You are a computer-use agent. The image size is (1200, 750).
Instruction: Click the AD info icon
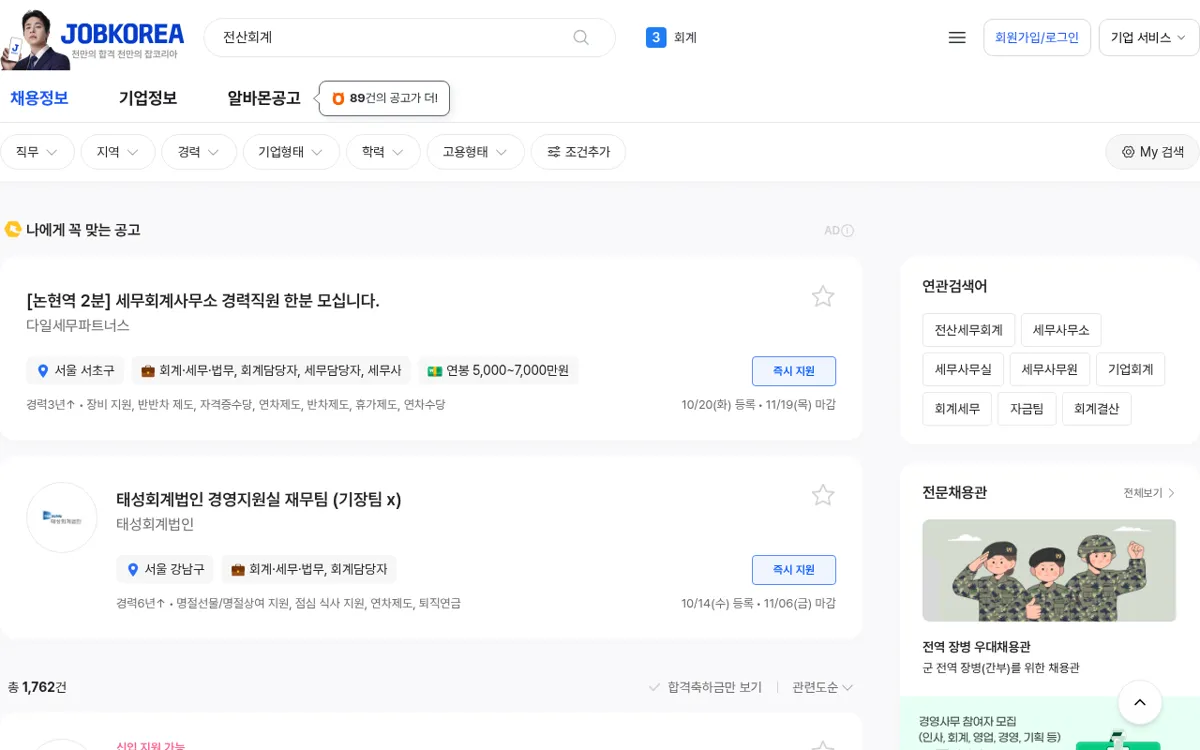(848, 231)
